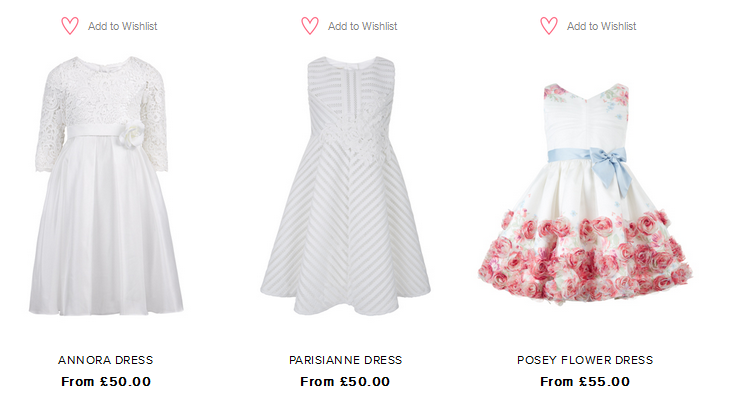
Task: Open the Parisianne Dress product image
Action: [x=345, y=185]
